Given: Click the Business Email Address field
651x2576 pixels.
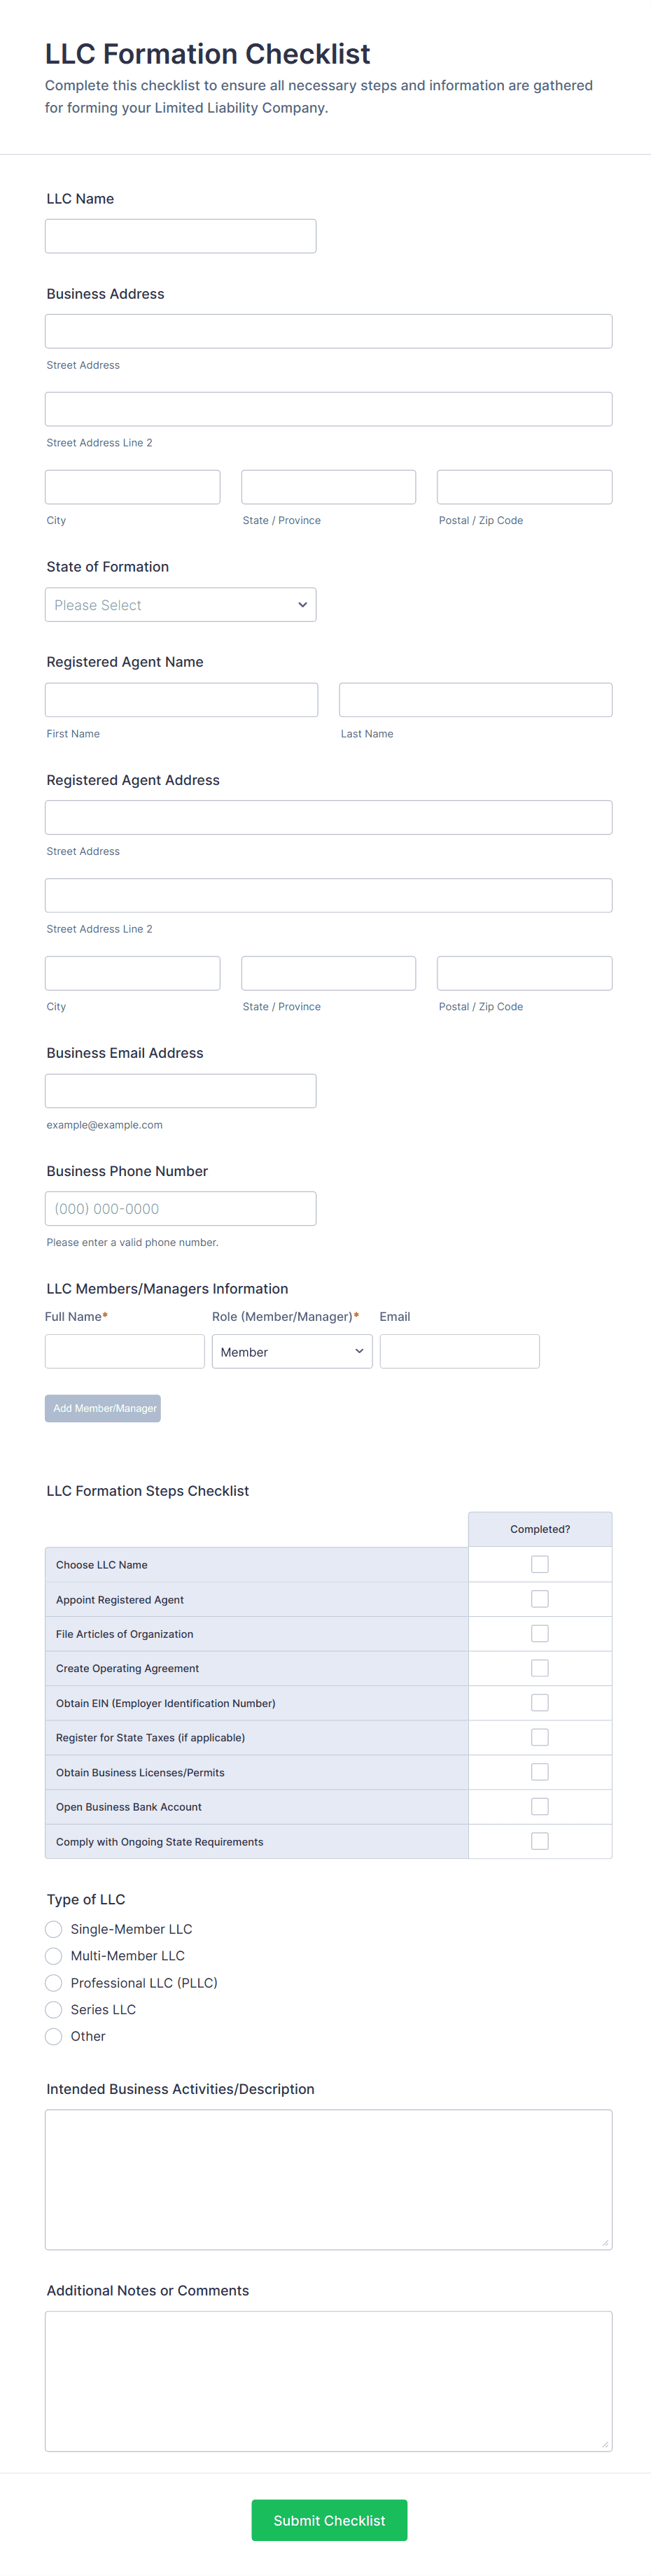Looking at the screenshot, I should [x=180, y=1091].
